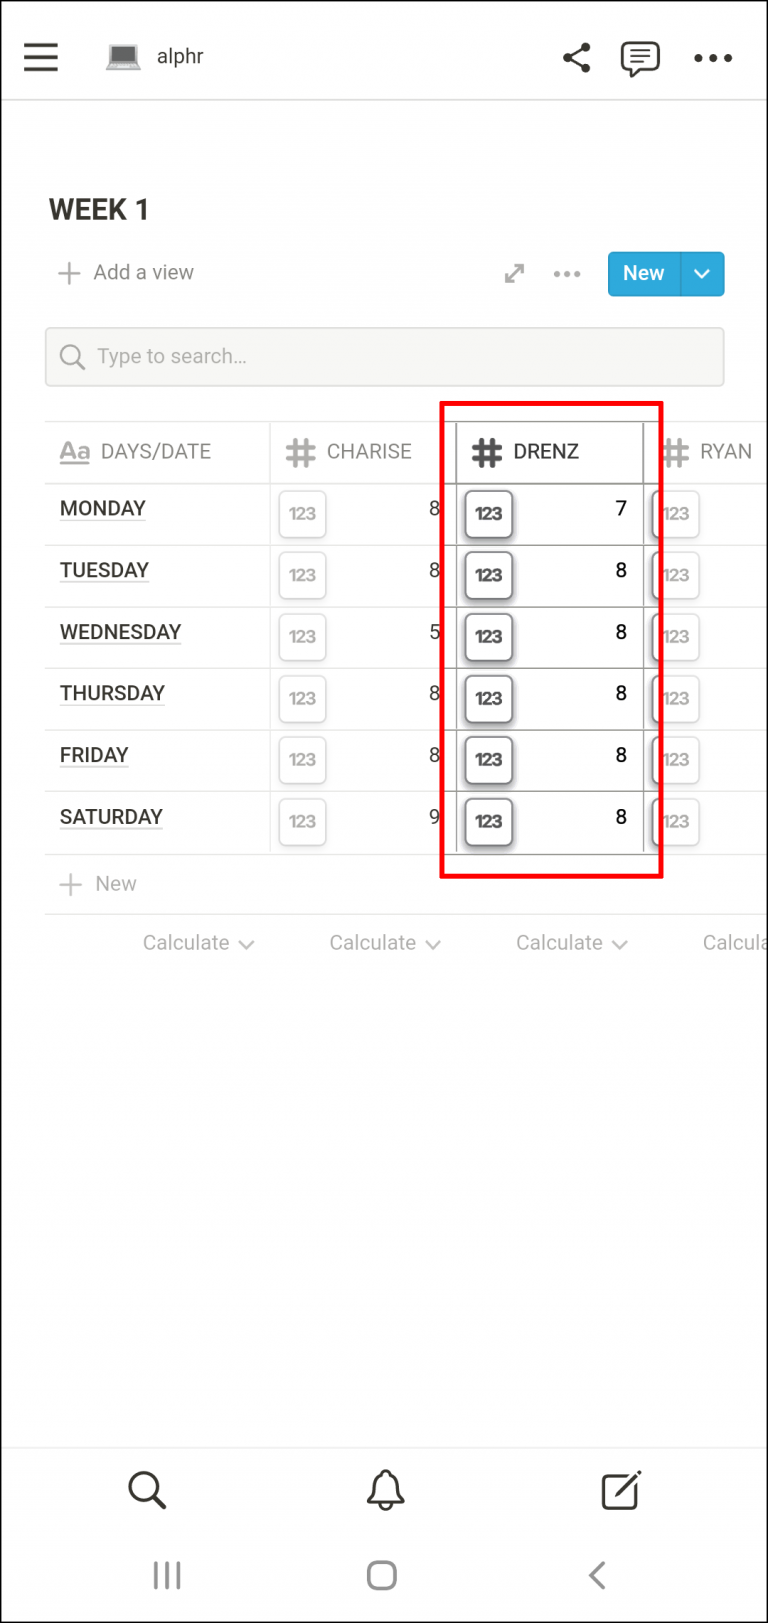Open notifications using the bell icon
Viewport: 768px width, 1623px height.
pyautogui.click(x=384, y=1490)
